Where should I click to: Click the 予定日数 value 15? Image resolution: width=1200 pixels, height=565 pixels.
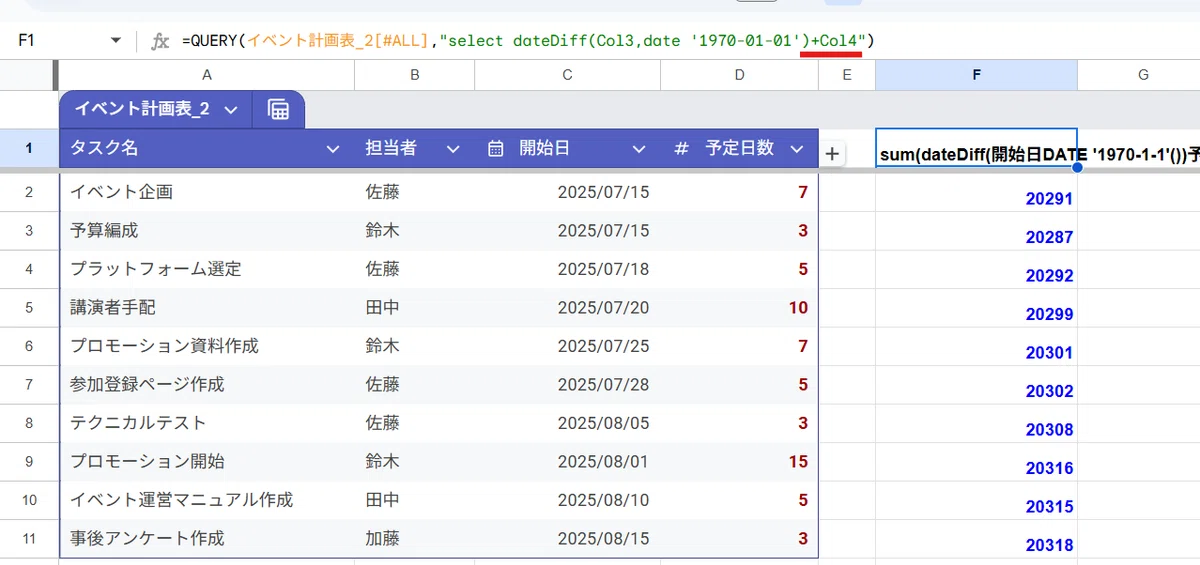pos(798,461)
